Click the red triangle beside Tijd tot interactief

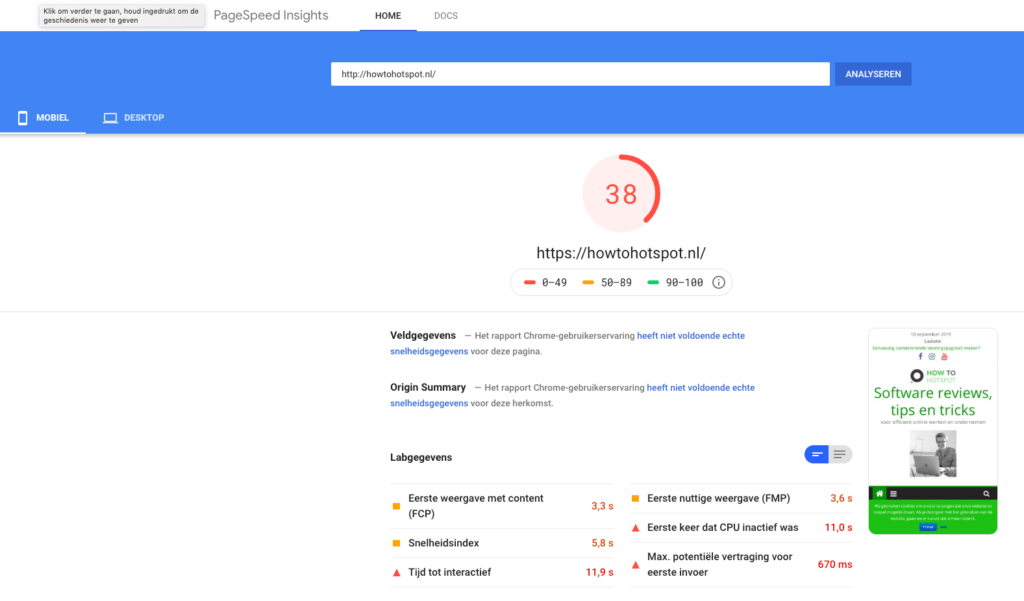click(397, 572)
